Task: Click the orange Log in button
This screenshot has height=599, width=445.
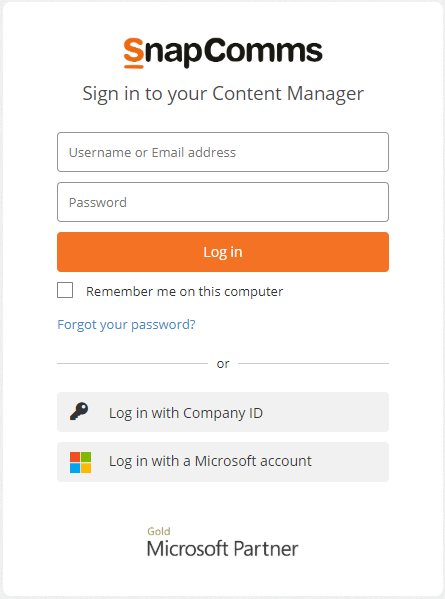Action: [223, 252]
